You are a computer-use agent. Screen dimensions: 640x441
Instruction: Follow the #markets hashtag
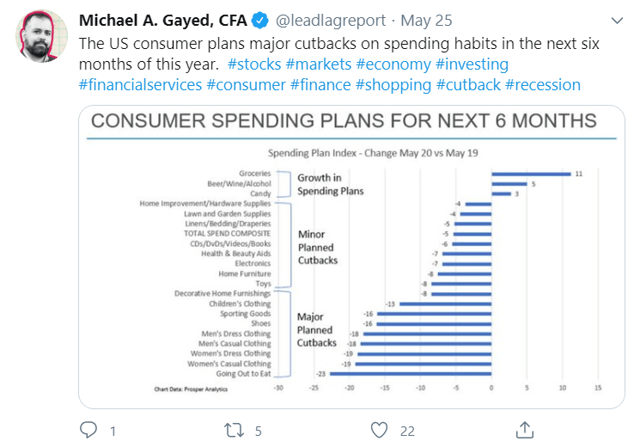pyautogui.click(x=318, y=64)
